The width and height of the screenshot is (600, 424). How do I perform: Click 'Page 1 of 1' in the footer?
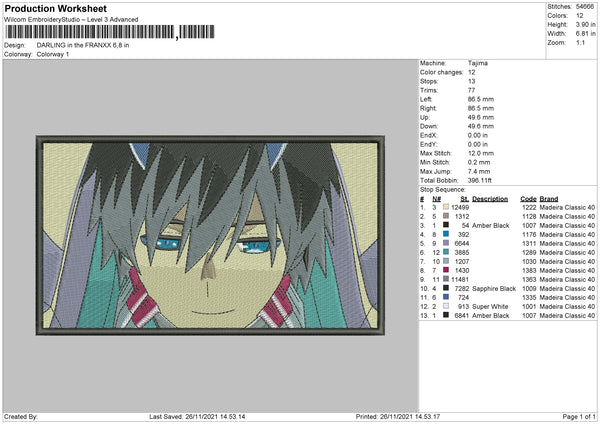tap(579, 416)
